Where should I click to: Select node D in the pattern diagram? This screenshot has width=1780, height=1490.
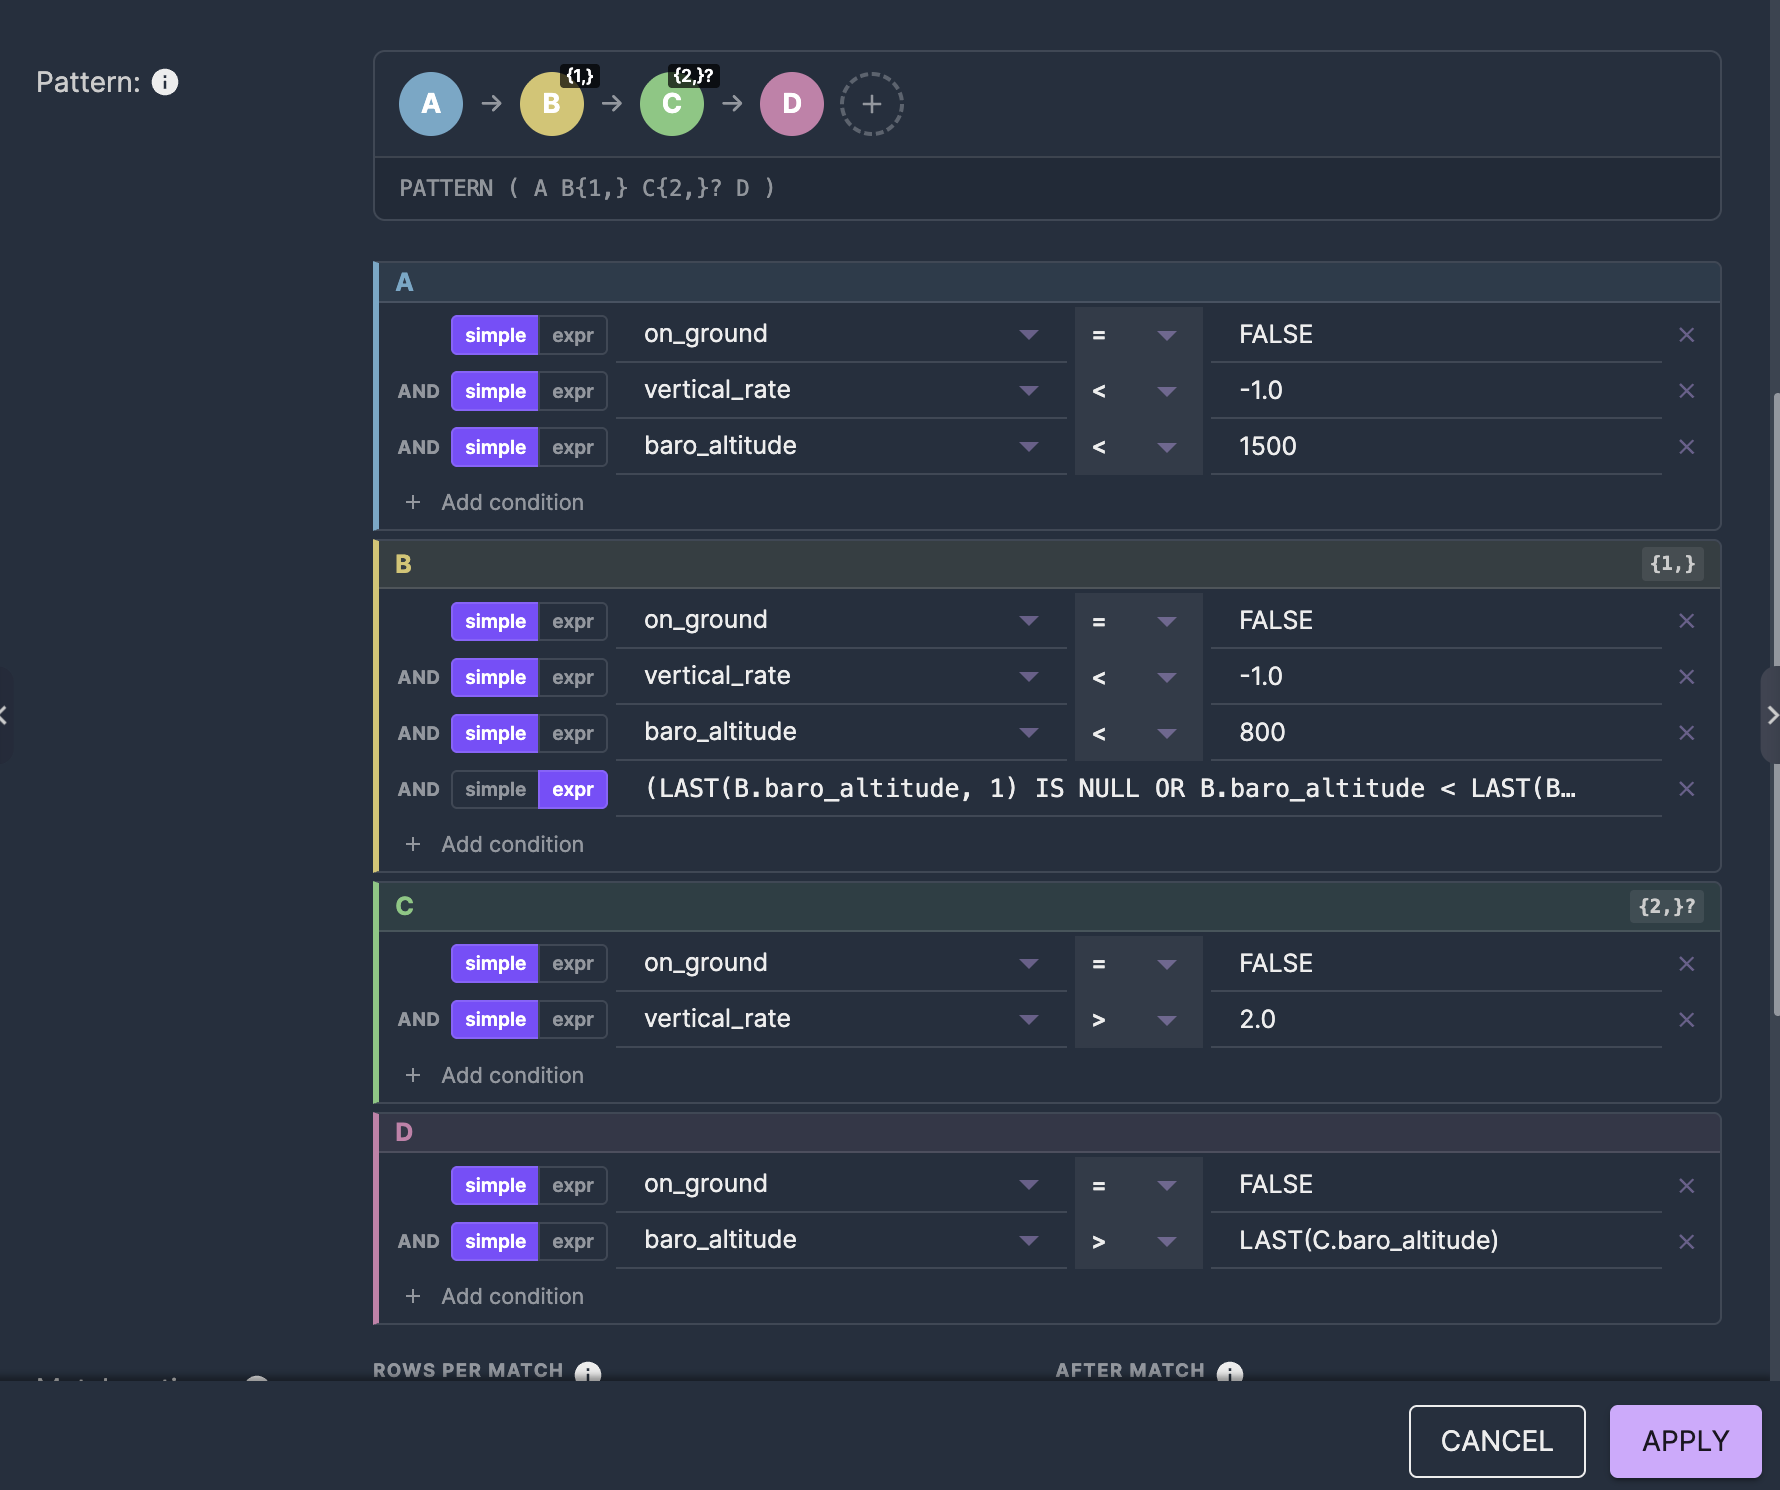791,103
